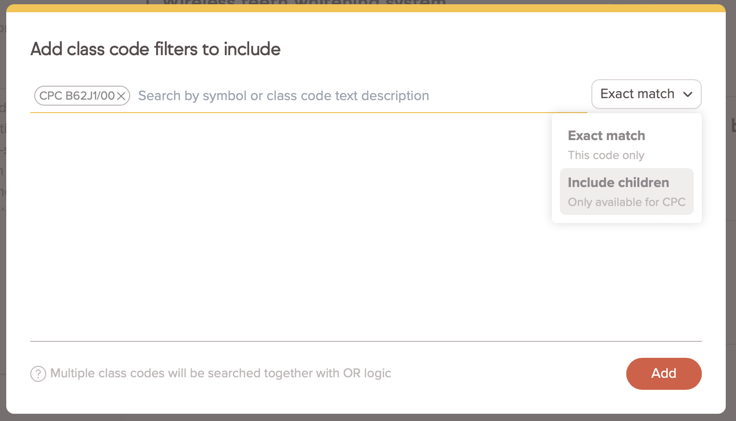Viewport: 736px width, 421px height.
Task: Click the Add button
Action: tap(664, 374)
